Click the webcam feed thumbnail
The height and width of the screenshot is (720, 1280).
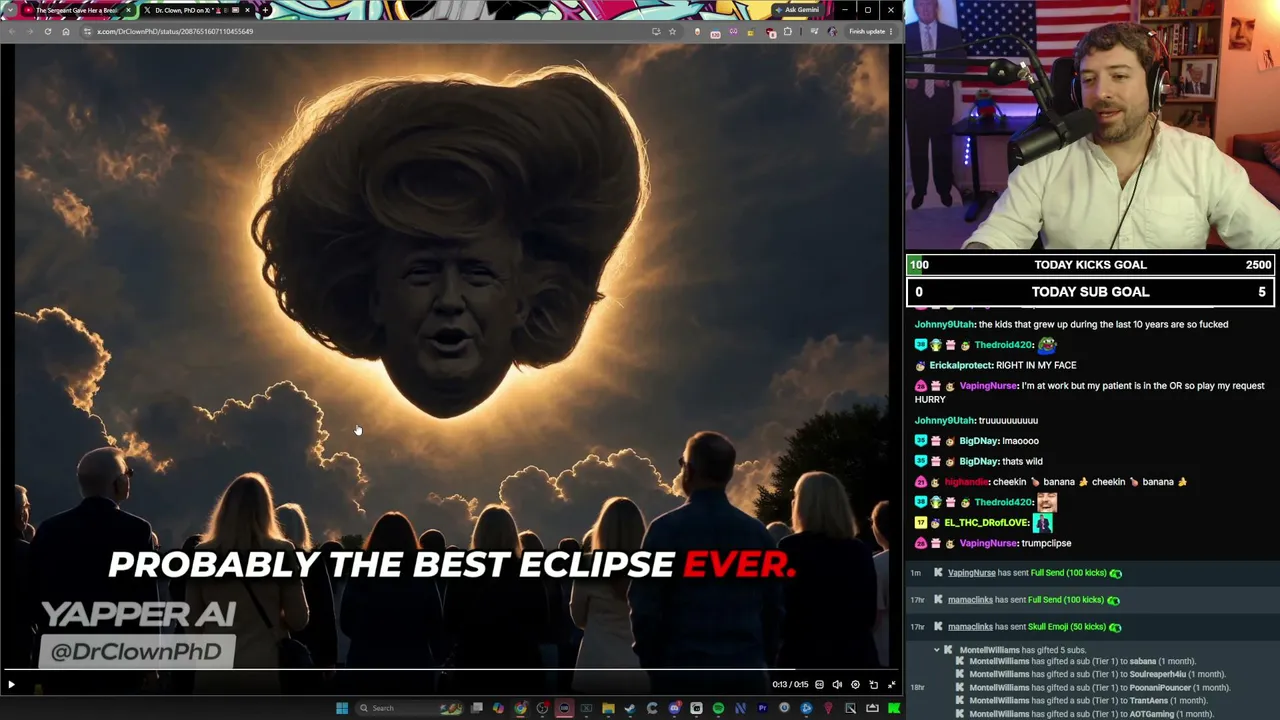[x=1092, y=124]
